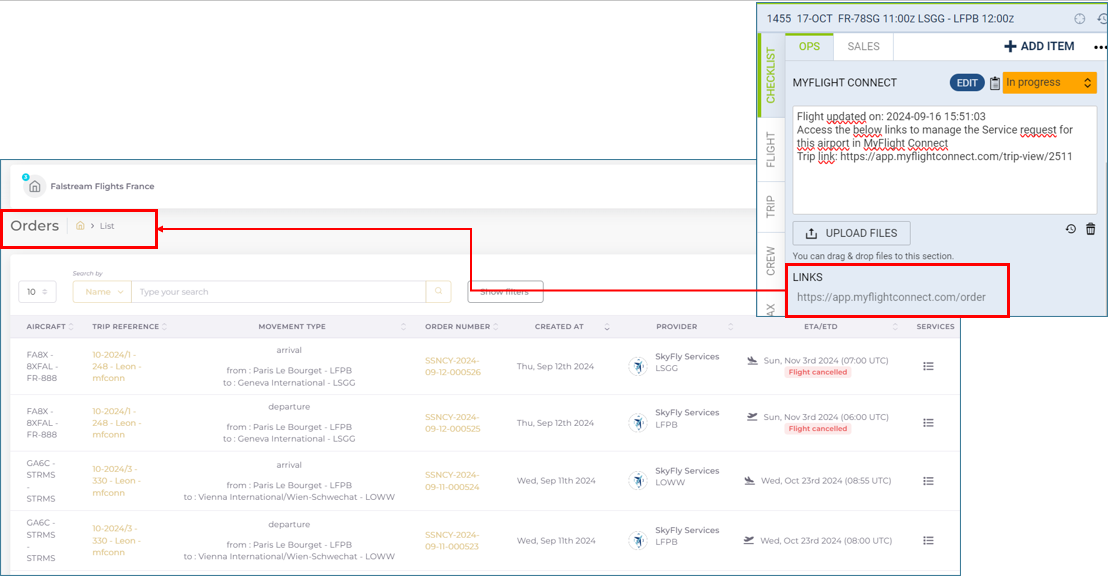Click SkyFly Services LOWW provider logo
Viewport: 1108px width, 577px height.
638,481
